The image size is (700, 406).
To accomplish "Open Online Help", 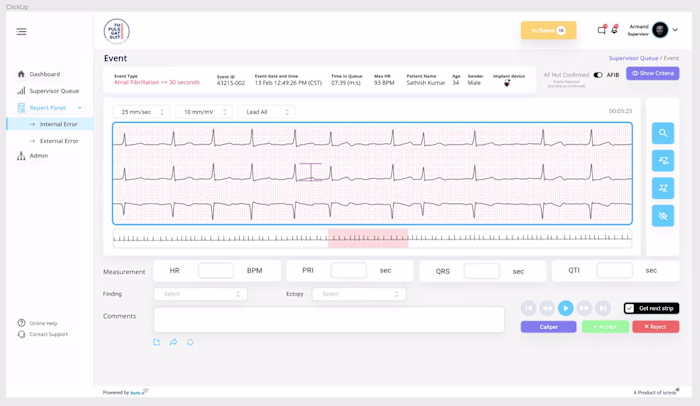I will coord(43,323).
